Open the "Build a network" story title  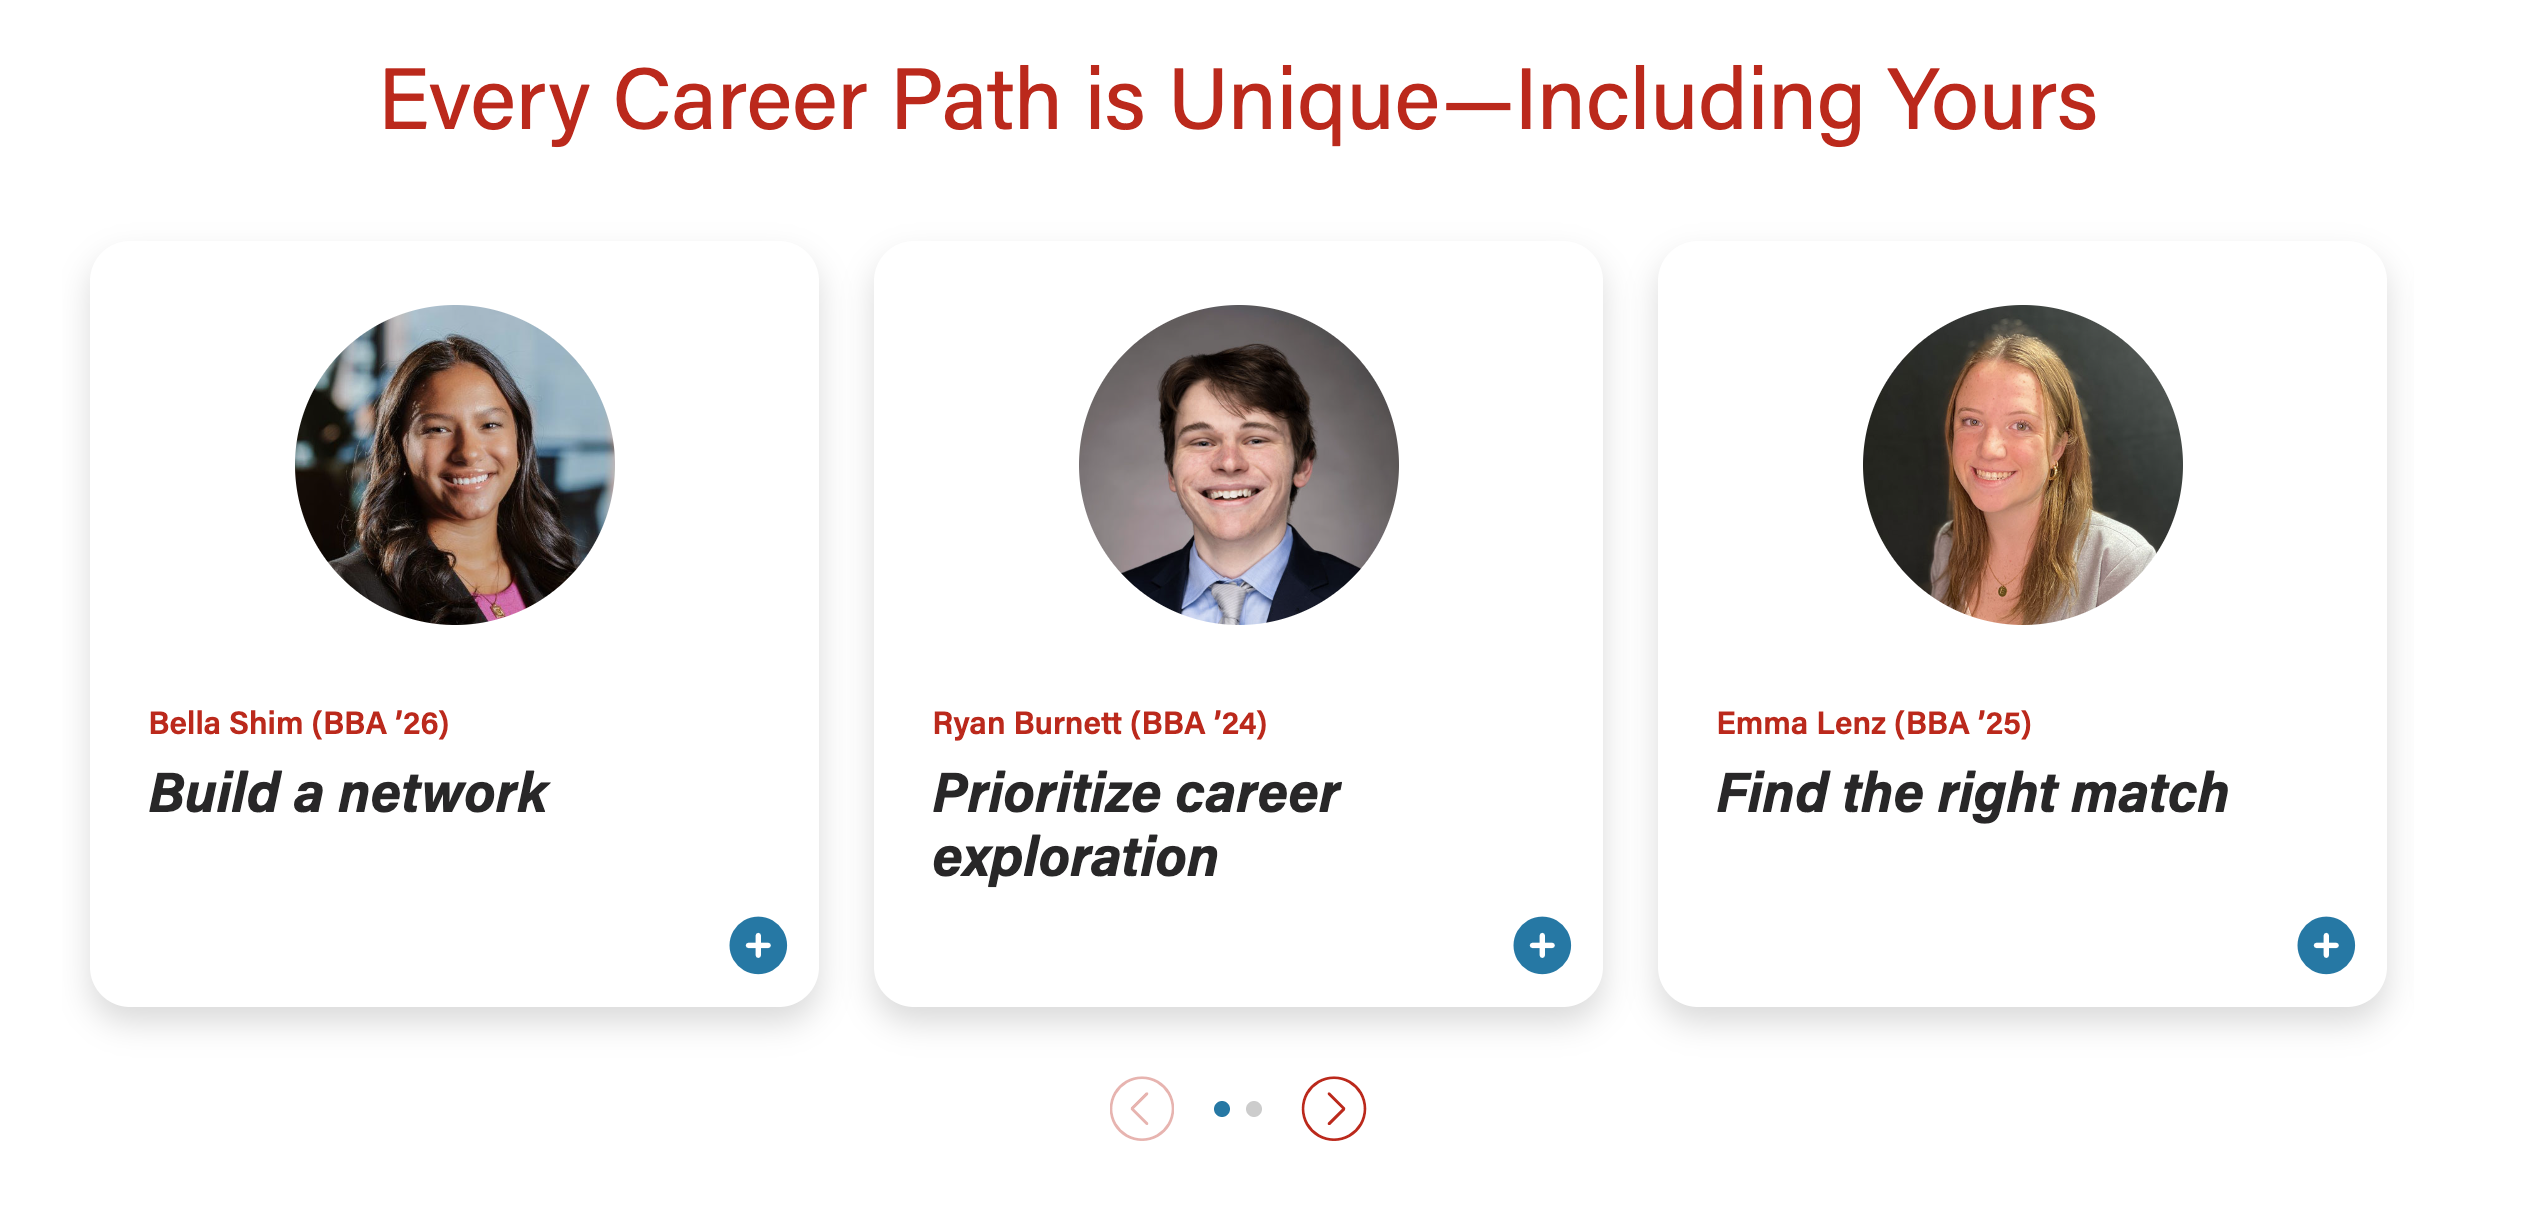[349, 793]
